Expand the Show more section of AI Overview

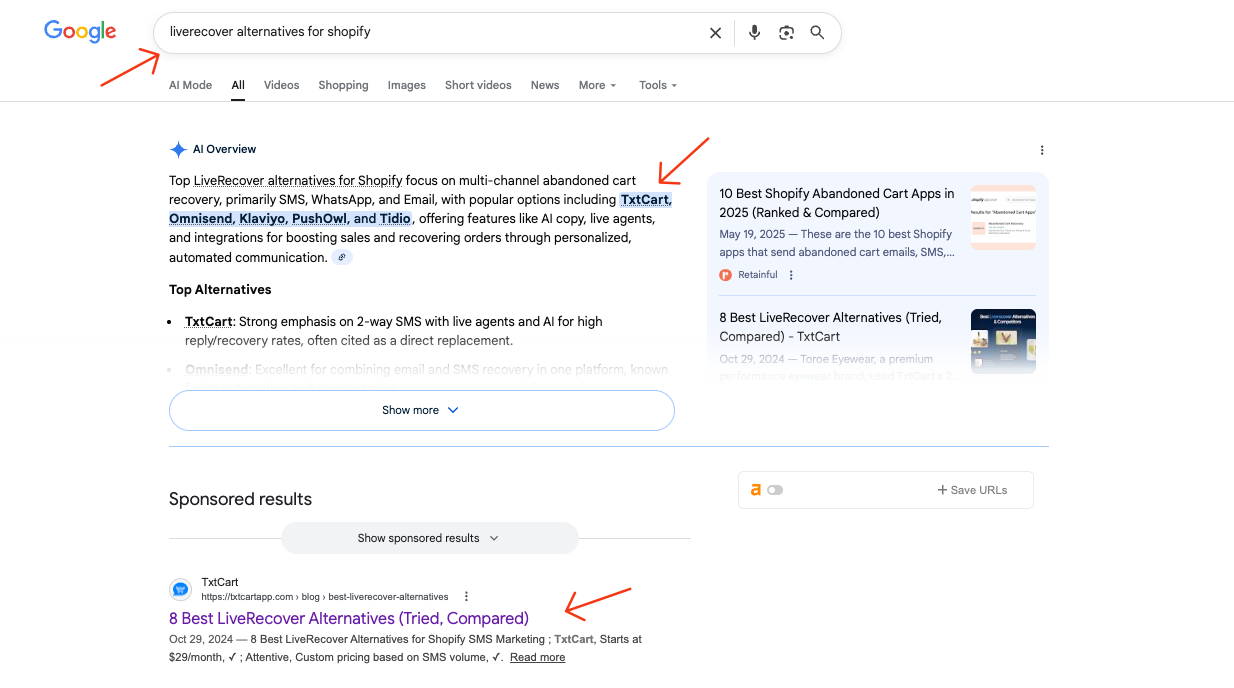422,410
